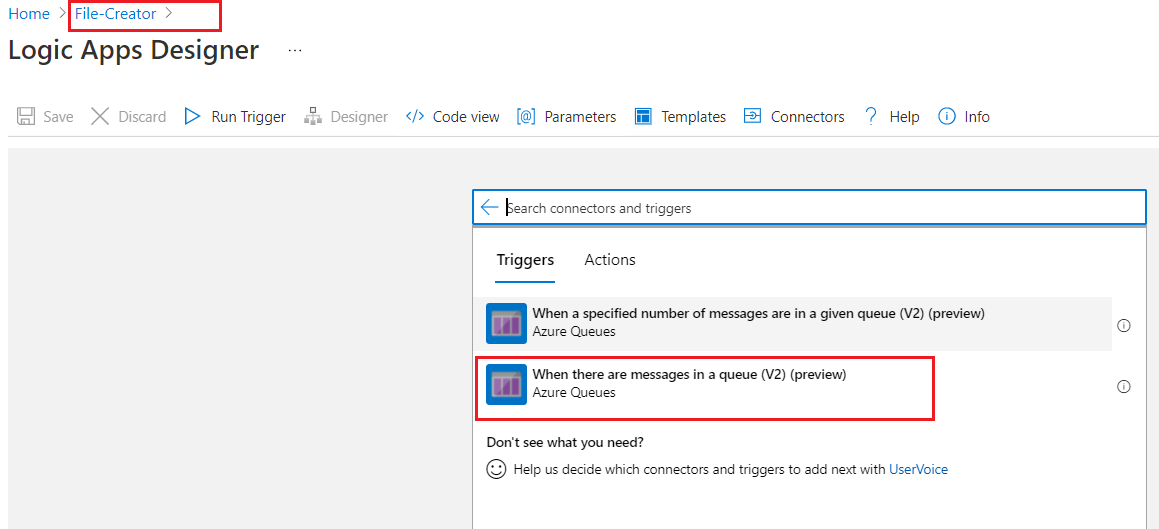Start the workflow with Run Trigger label

click(x=248, y=117)
